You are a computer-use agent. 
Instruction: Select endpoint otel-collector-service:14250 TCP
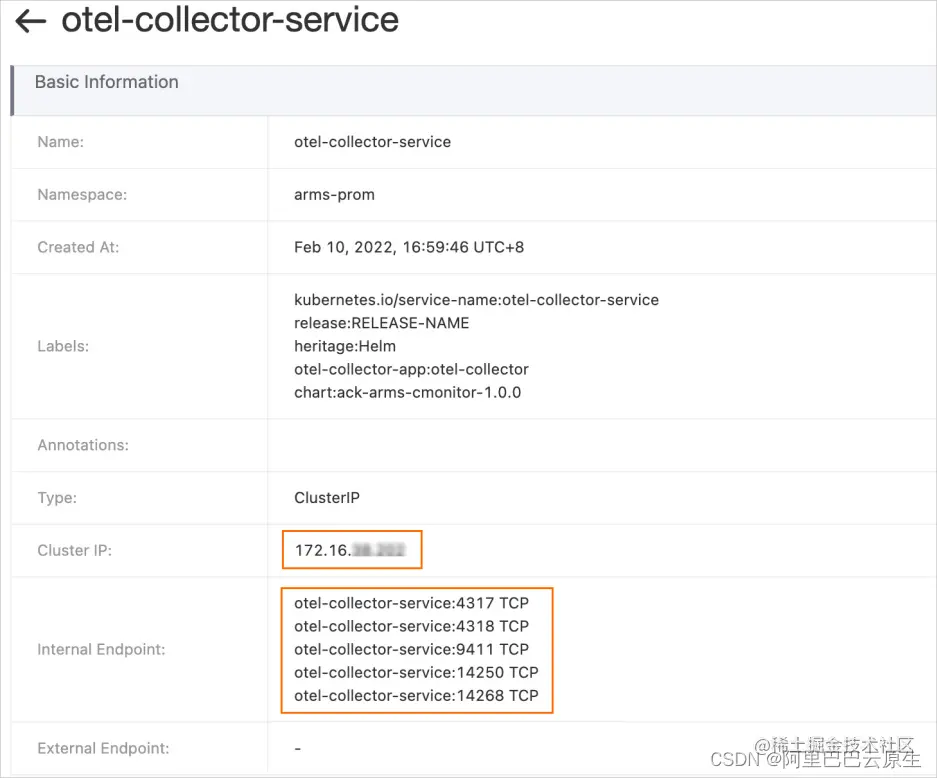pyautogui.click(x=416, y=673)
